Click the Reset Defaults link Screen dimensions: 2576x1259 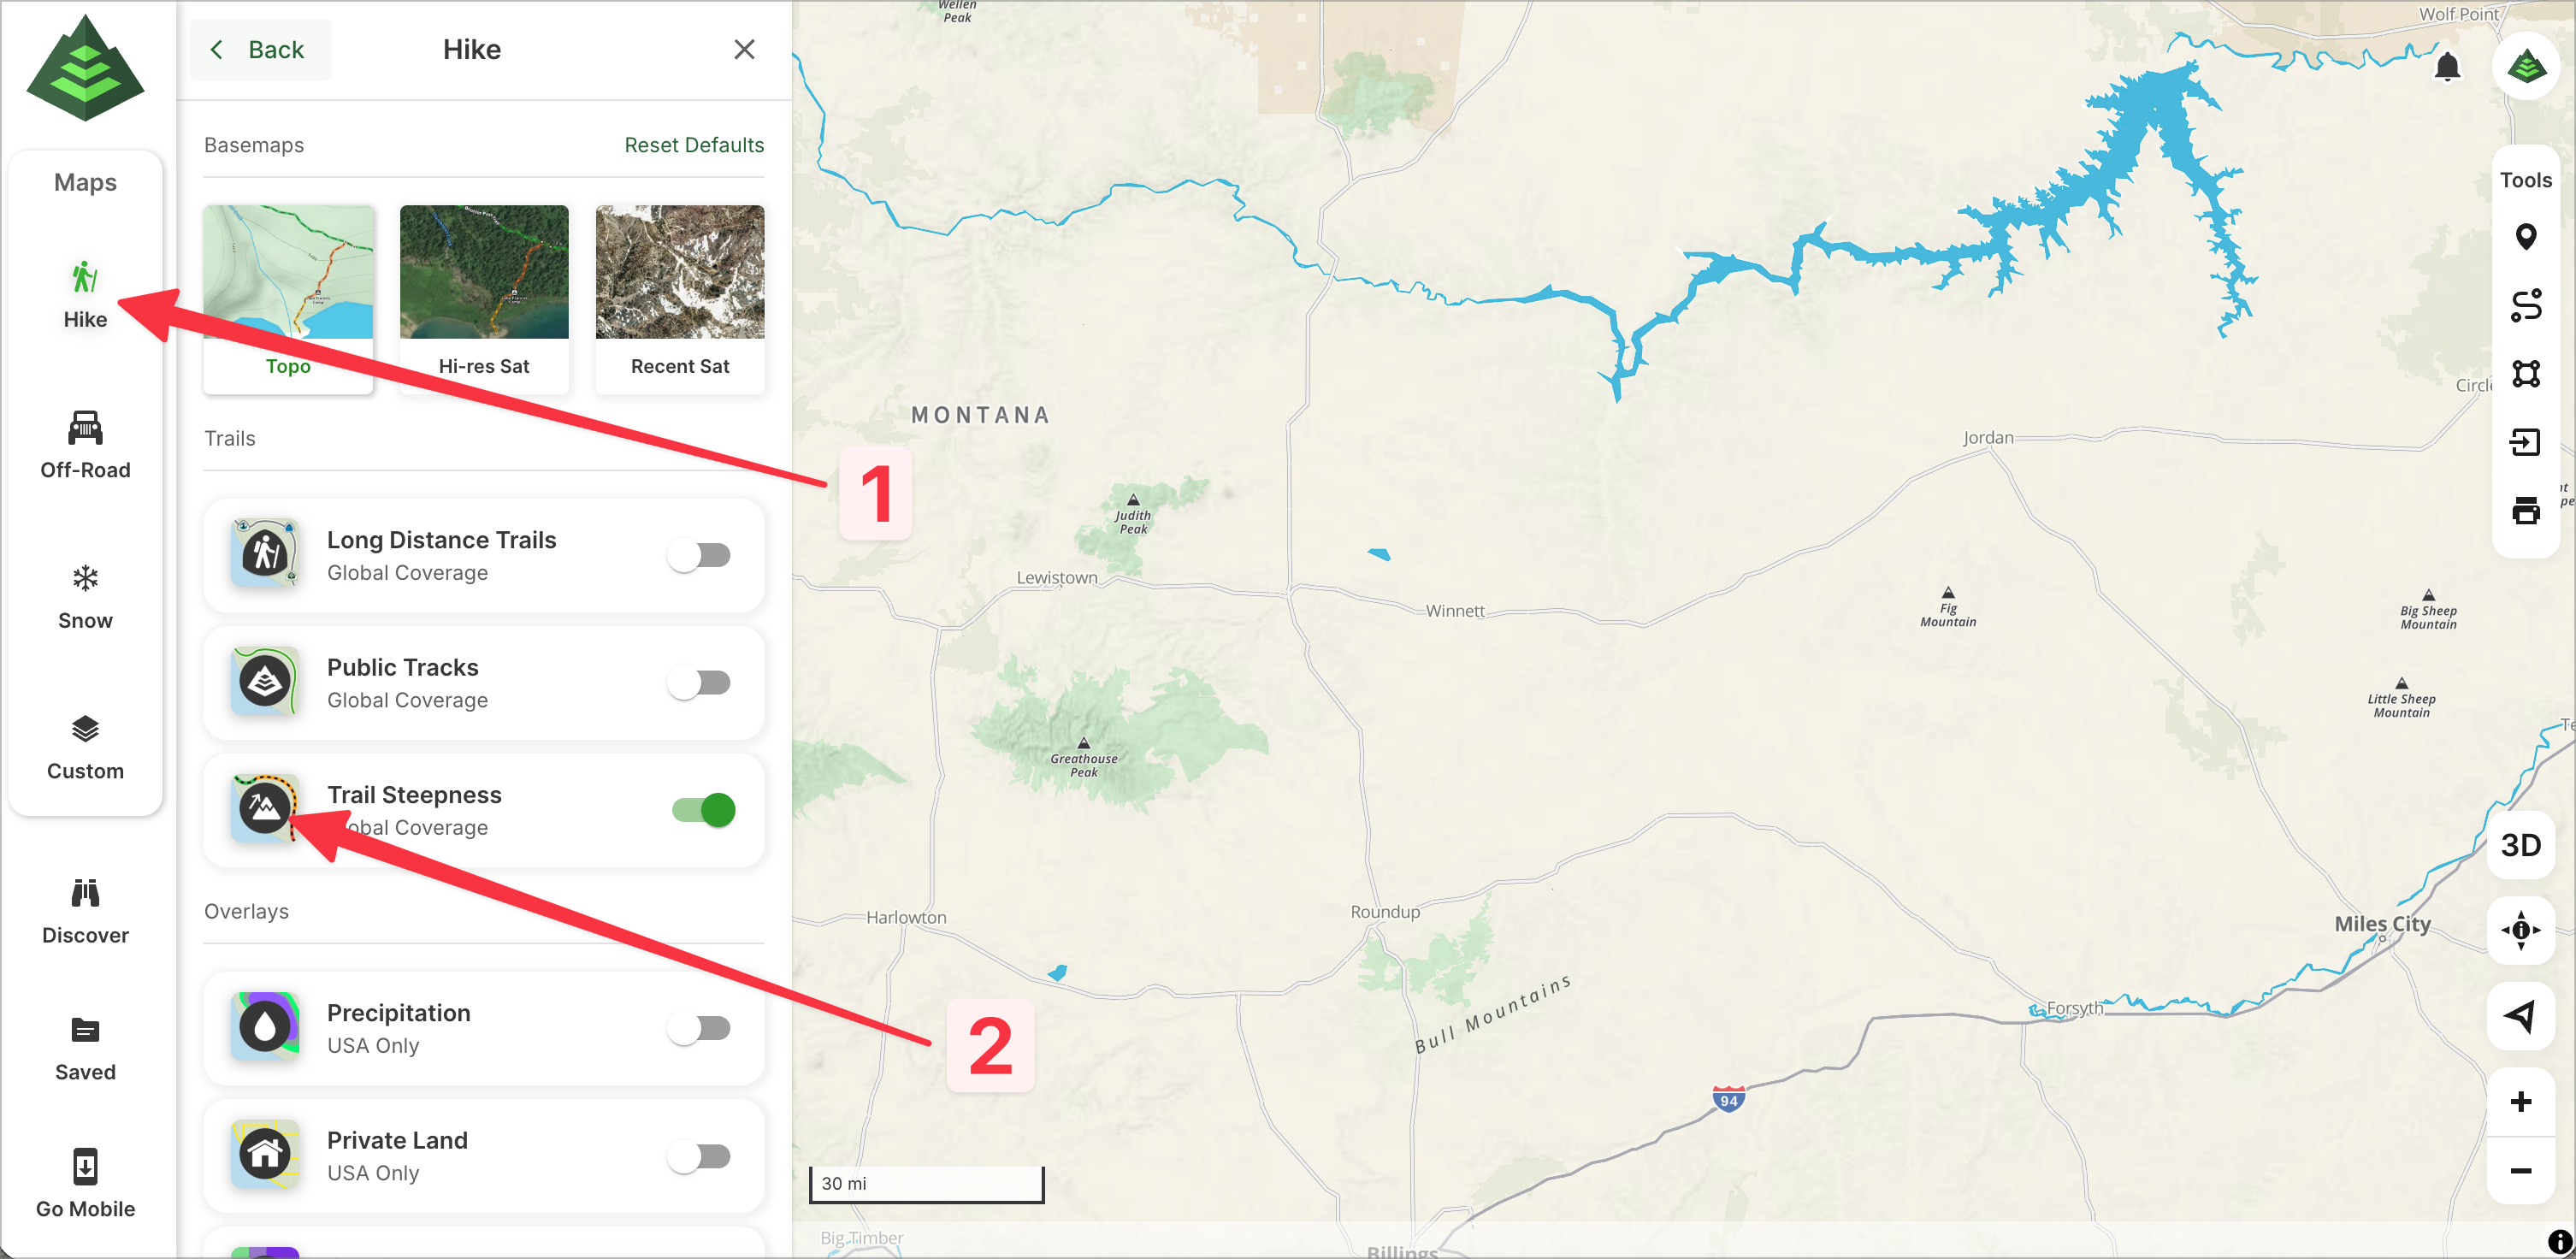coord(694,145)
